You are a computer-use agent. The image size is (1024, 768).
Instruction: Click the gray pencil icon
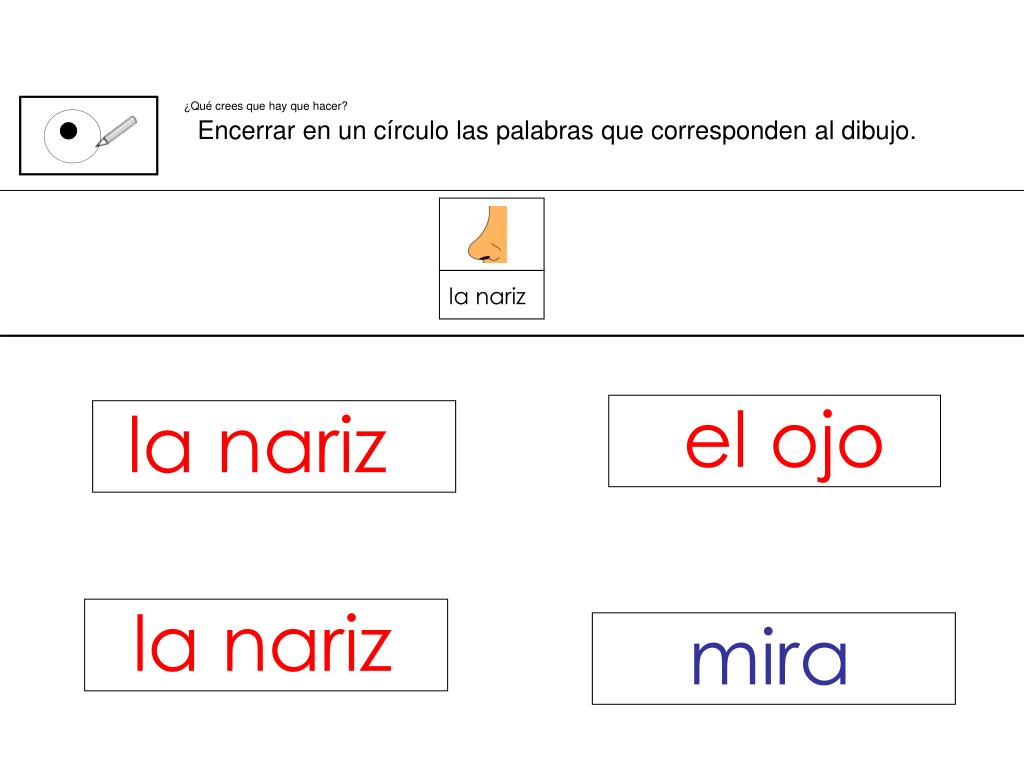[117, 131]
